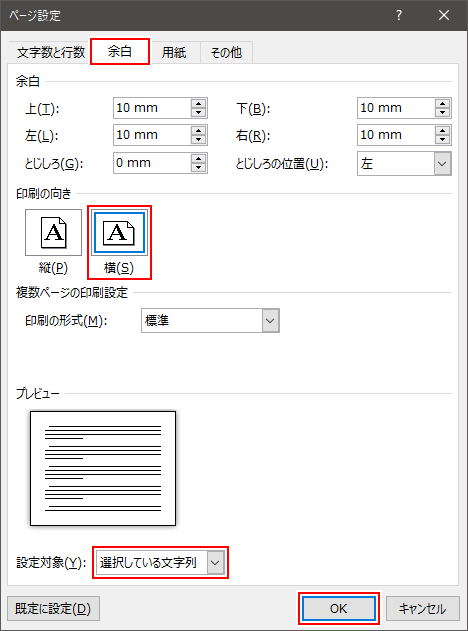Click into the とじしろ gutter field
The image size is (468, 631).
pos(152,163)
